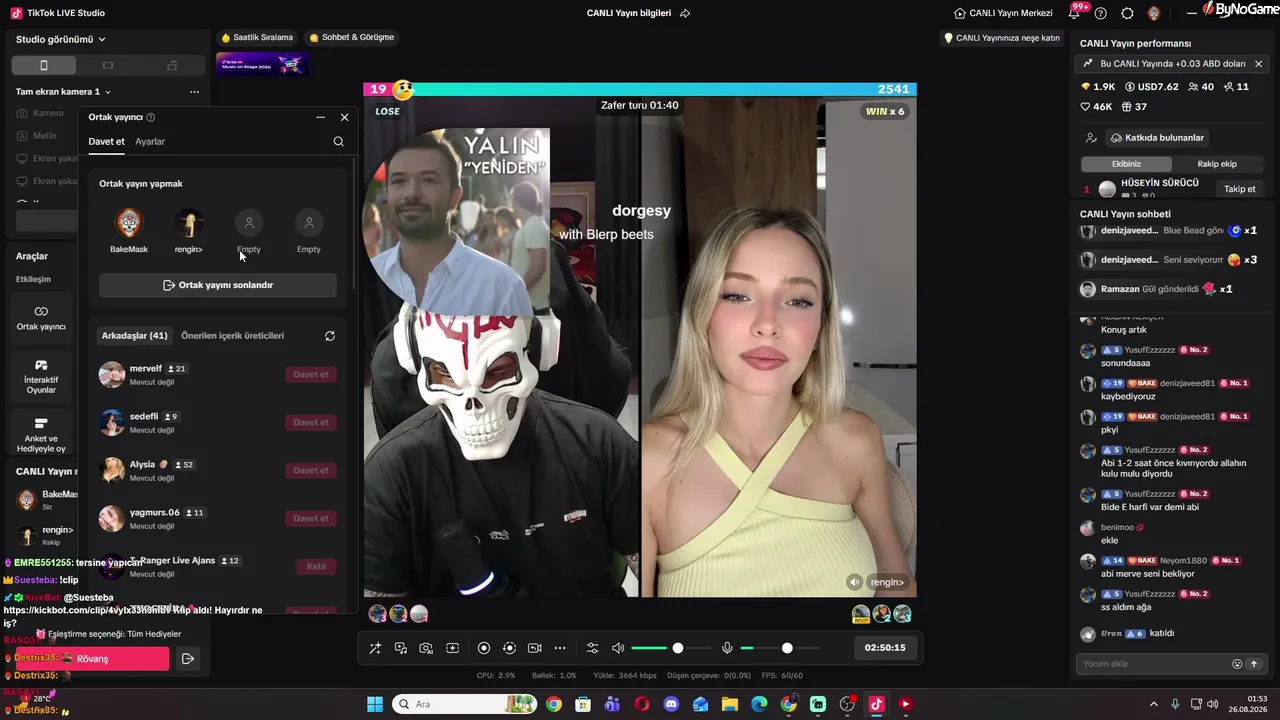Expand the Tam ekran kamera 1 dropdown
This screenshot has width=1280, height=720.
click(63, 92)
